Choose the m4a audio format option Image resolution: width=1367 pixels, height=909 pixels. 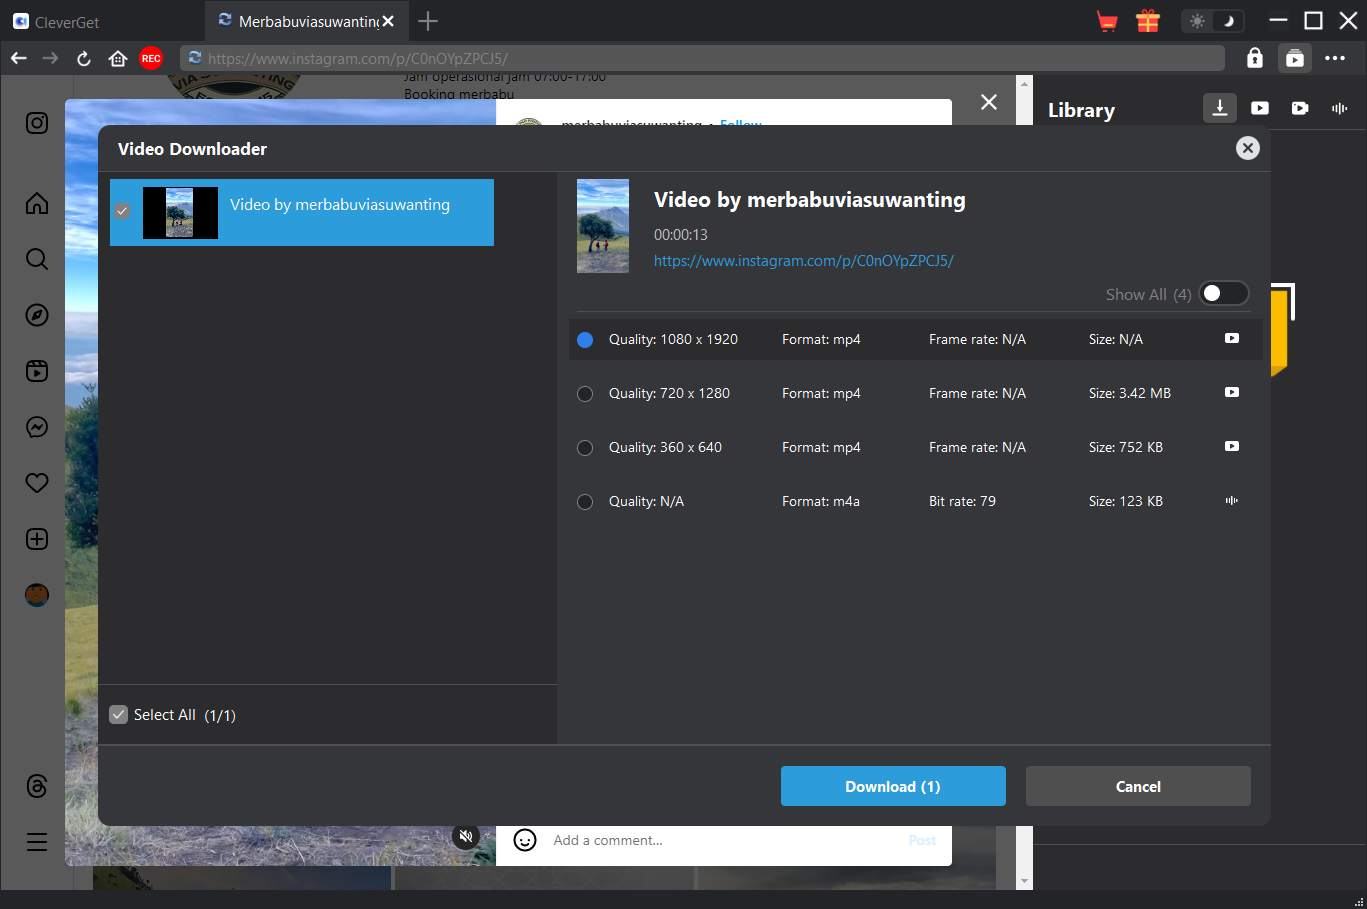click(x=585, y=502)
